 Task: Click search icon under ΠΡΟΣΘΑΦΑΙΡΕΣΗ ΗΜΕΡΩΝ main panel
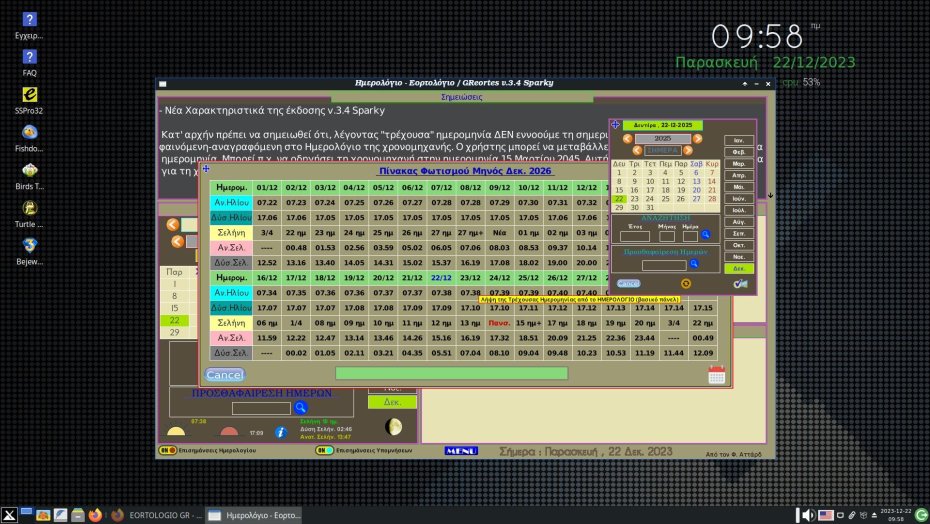(301, 408)
